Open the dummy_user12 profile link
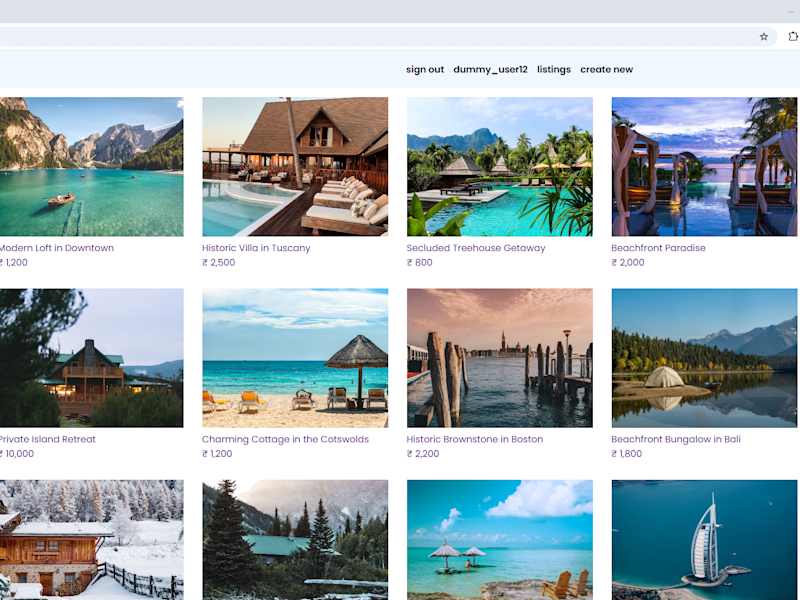 [x=490, y=69]
